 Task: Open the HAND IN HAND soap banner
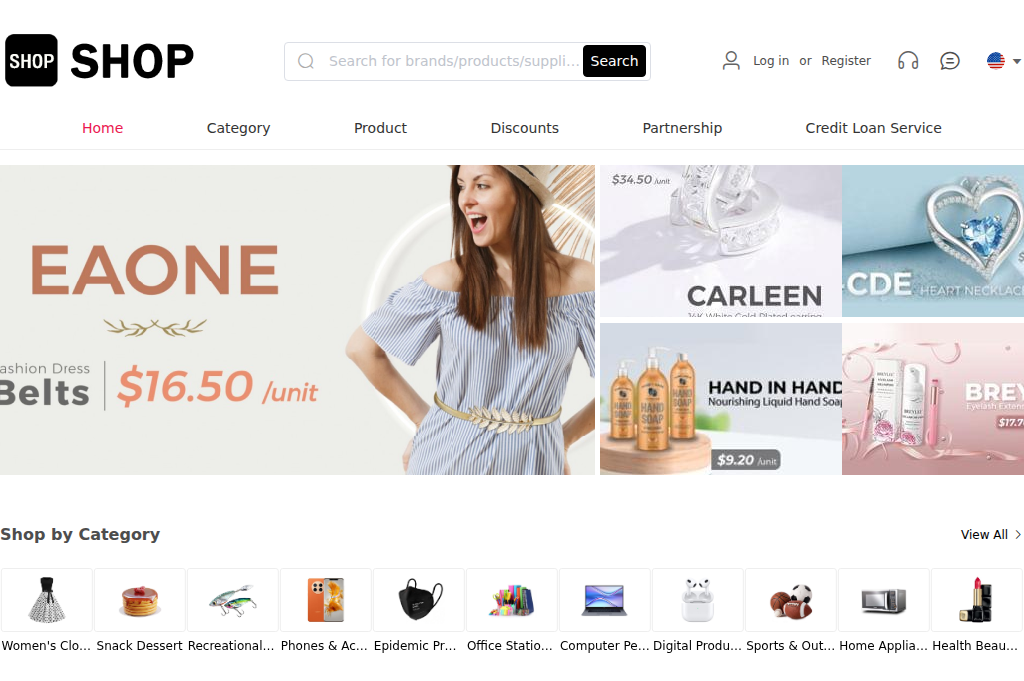pos(720,399)
